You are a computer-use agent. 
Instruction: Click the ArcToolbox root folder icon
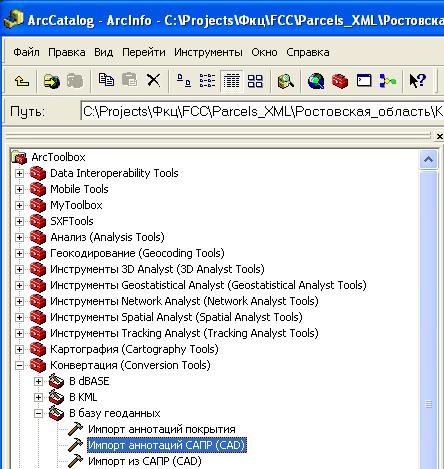[x=19, y=157]
